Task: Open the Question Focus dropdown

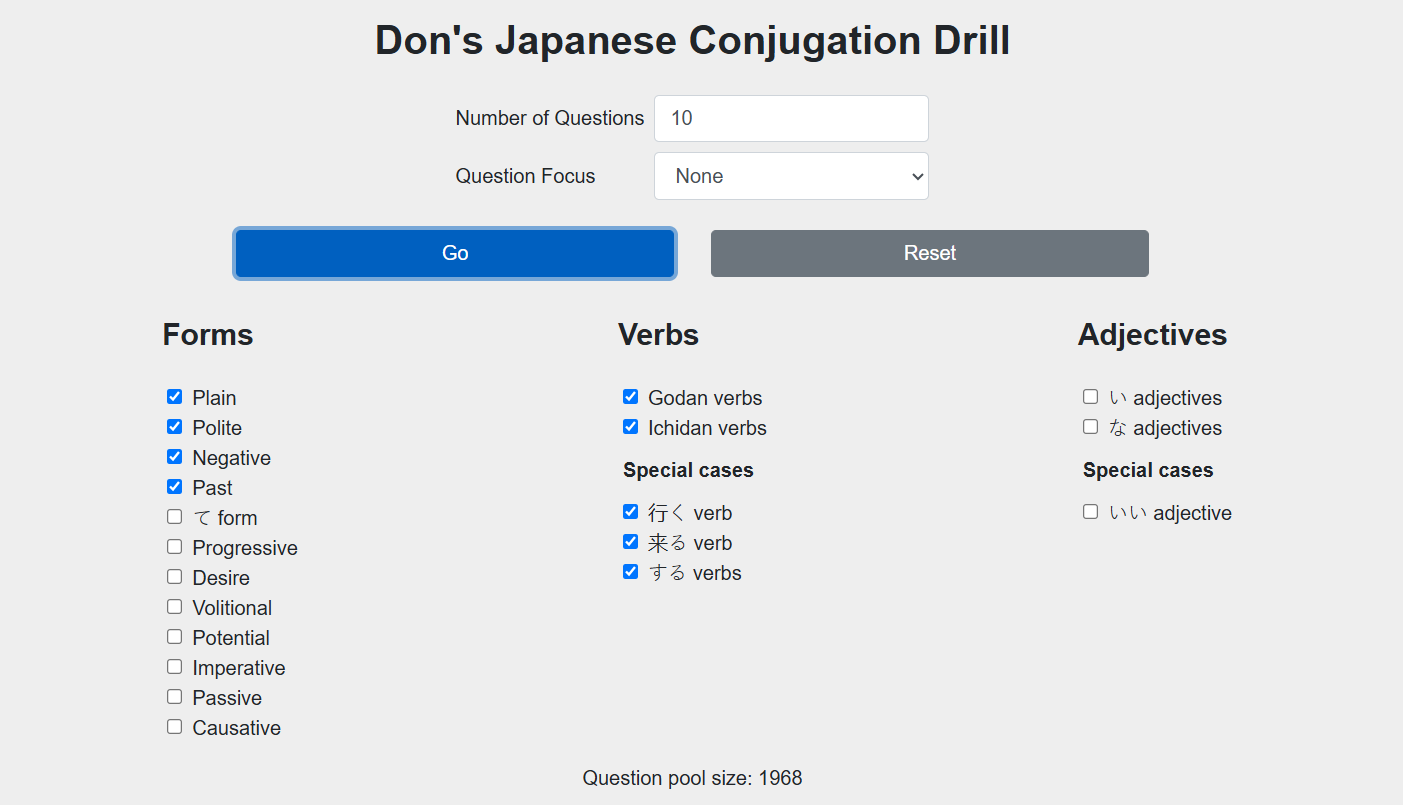Action: 790,176
